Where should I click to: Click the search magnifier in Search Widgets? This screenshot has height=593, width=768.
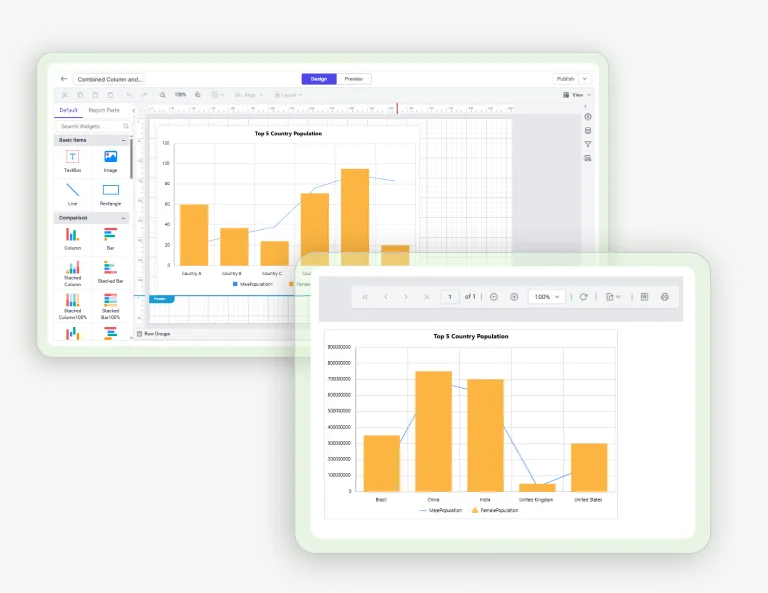coord(126,126)
